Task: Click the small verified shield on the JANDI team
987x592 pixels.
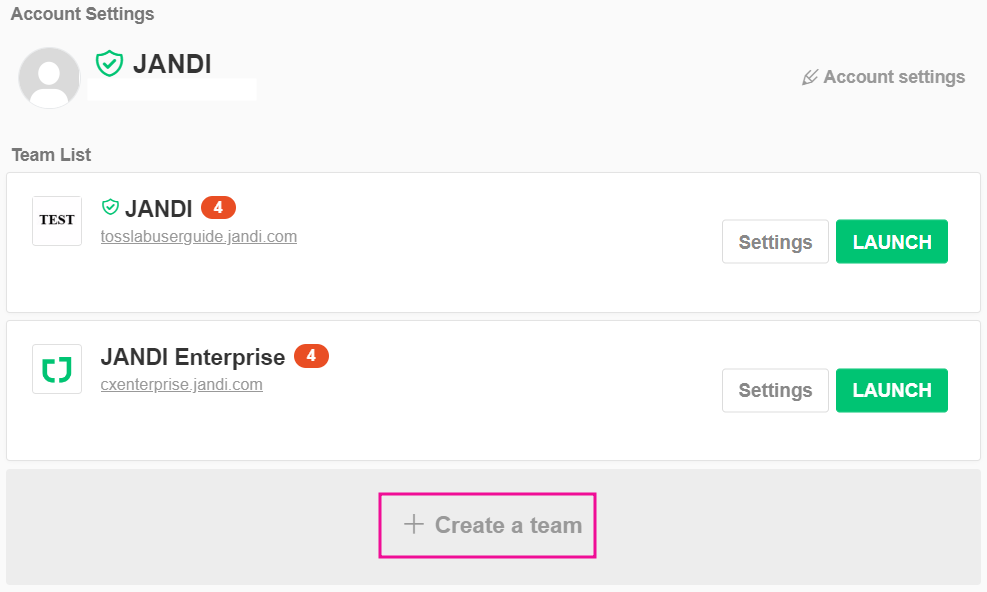Action: click(x=110, y=208)
